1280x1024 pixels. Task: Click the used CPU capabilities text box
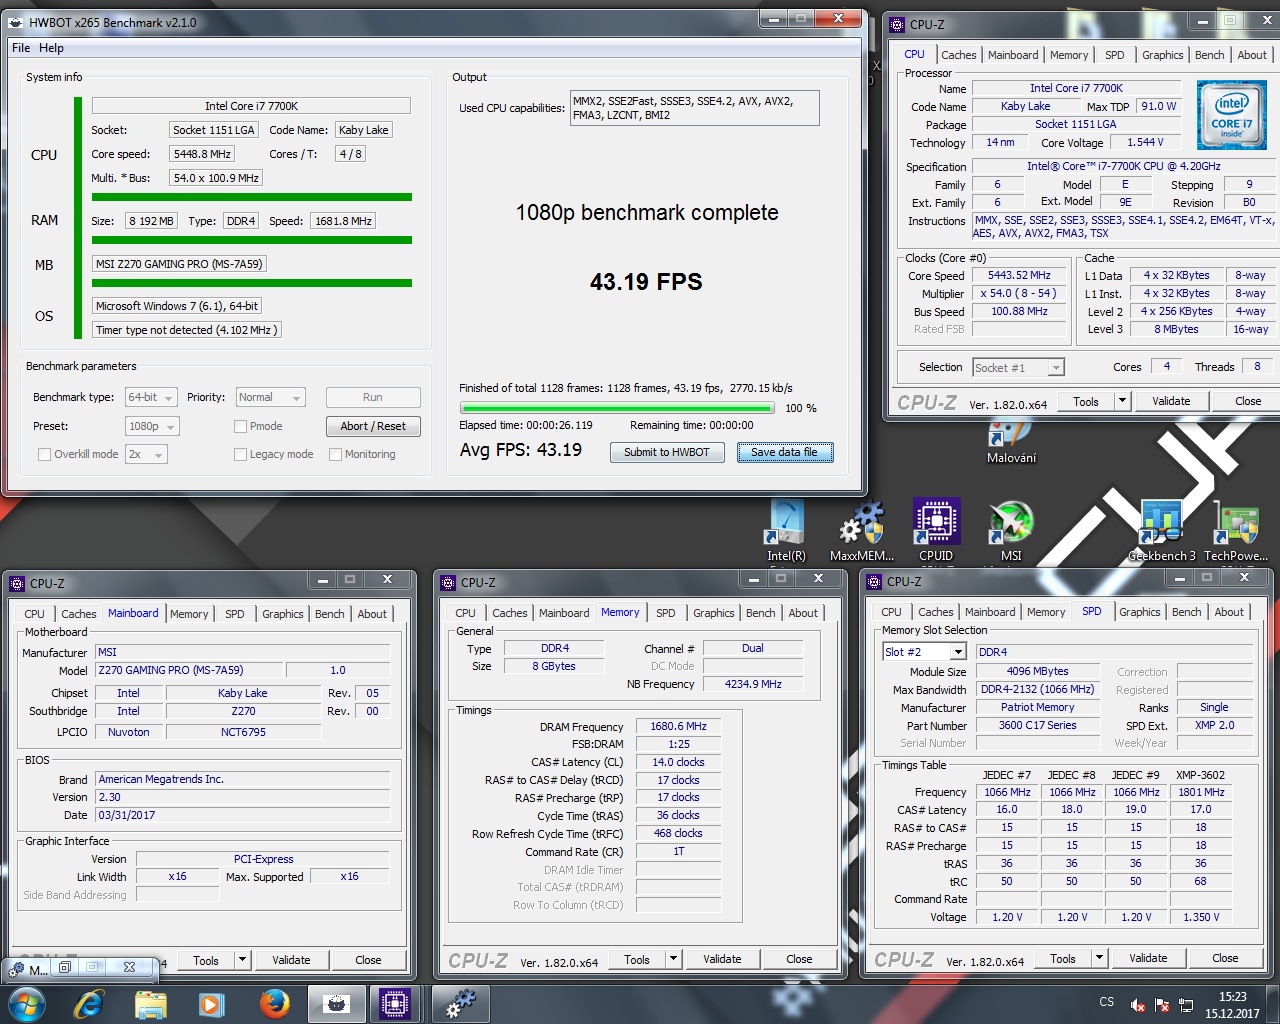click(695, 108)
